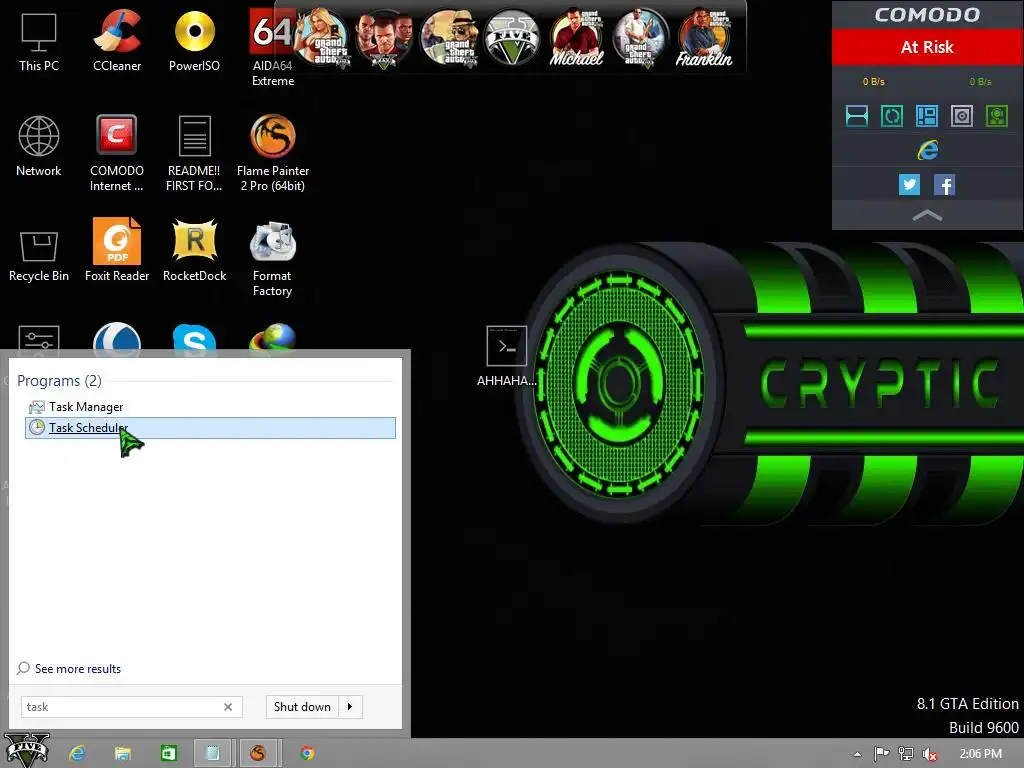Click the 2:06 PM clock
This screenshot has height=768, width=1024.
pos(980,754)
